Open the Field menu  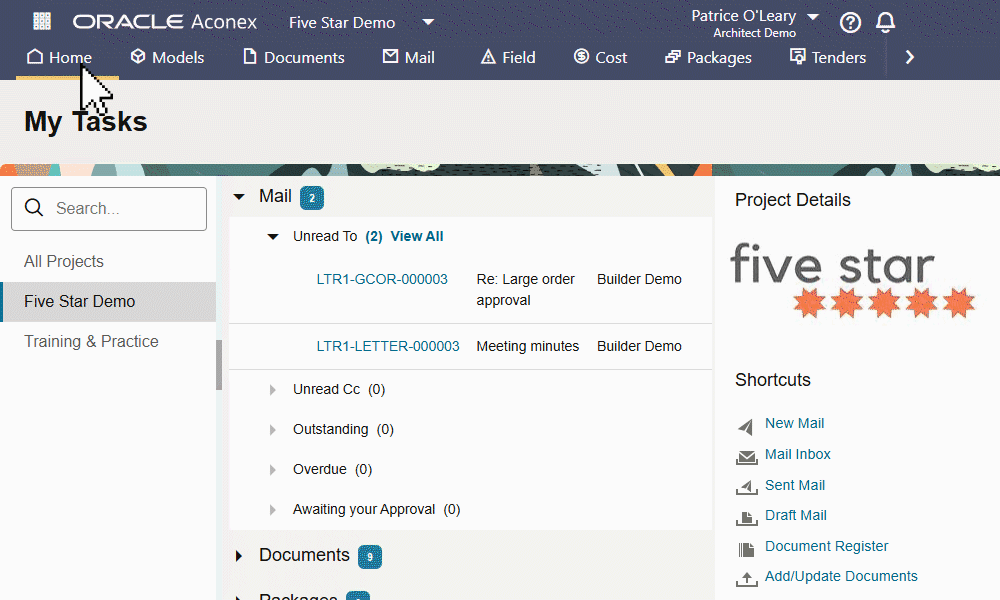coord(508,57)
